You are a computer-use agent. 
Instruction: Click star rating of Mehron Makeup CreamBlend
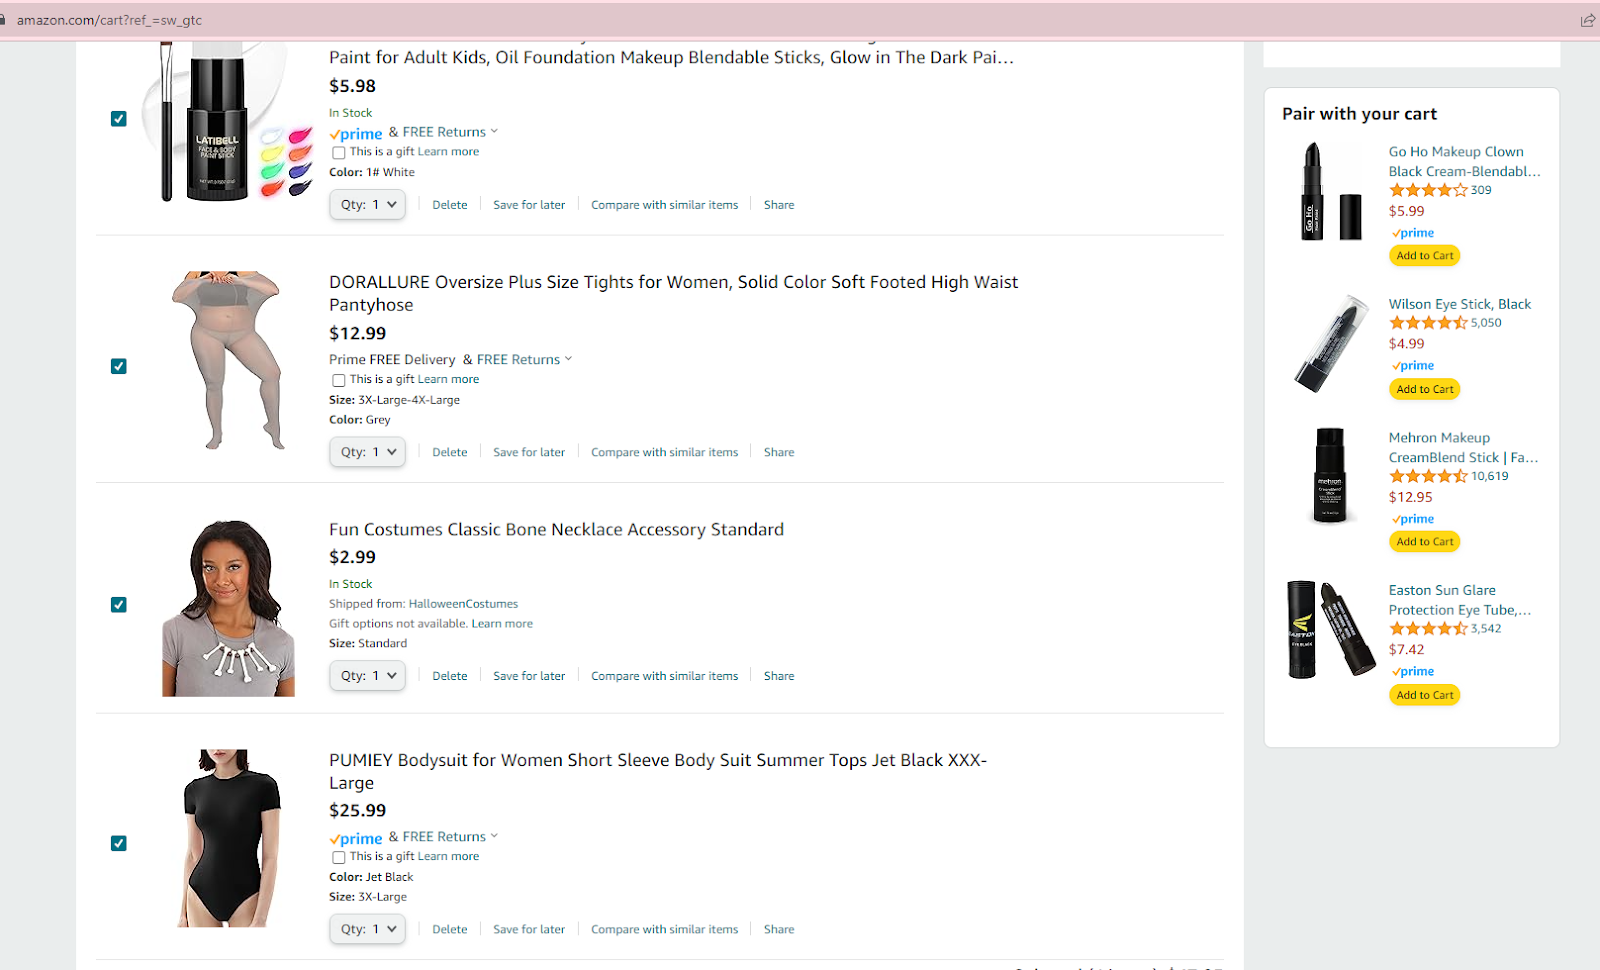(x=1428, y=476)
